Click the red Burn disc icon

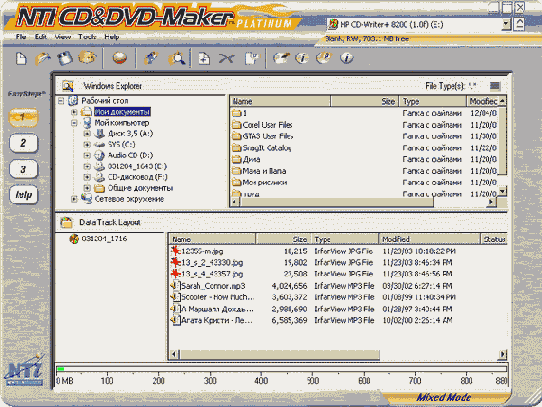120,58
